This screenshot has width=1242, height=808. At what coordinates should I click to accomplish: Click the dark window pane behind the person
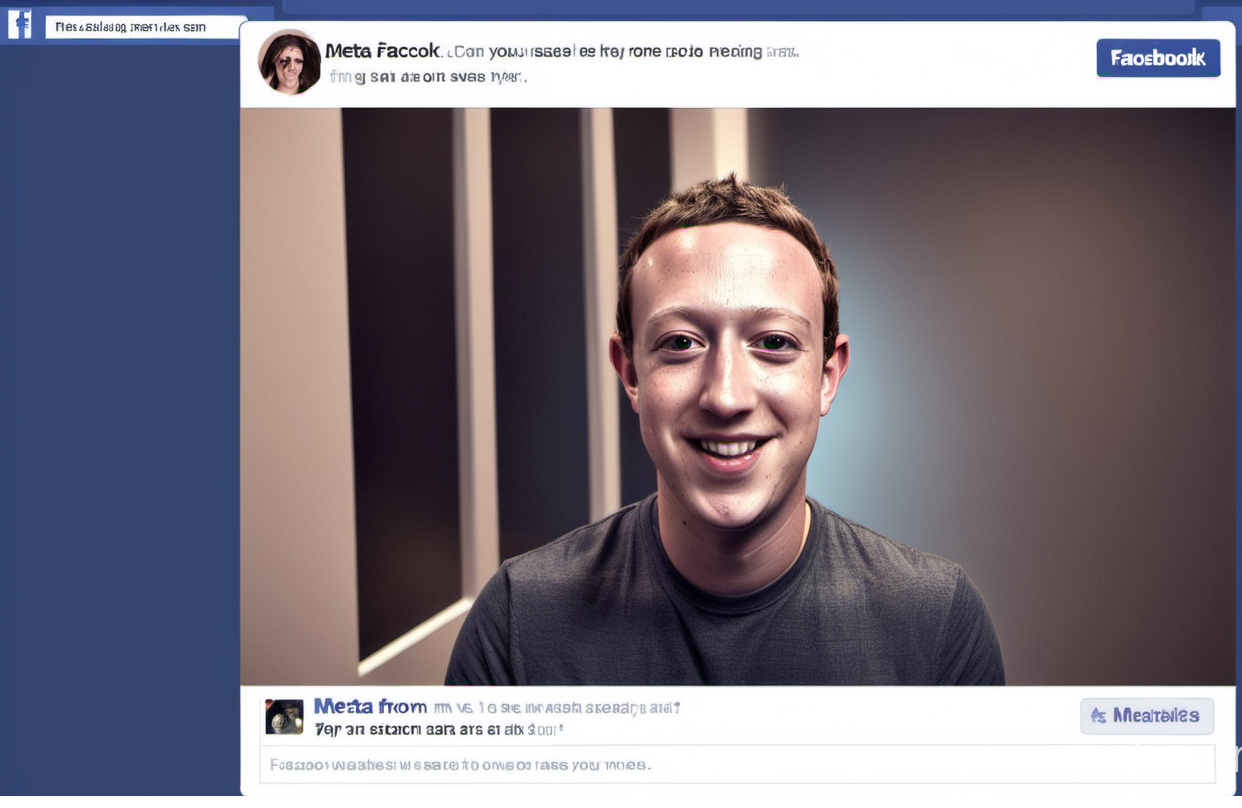pos(400,380)
